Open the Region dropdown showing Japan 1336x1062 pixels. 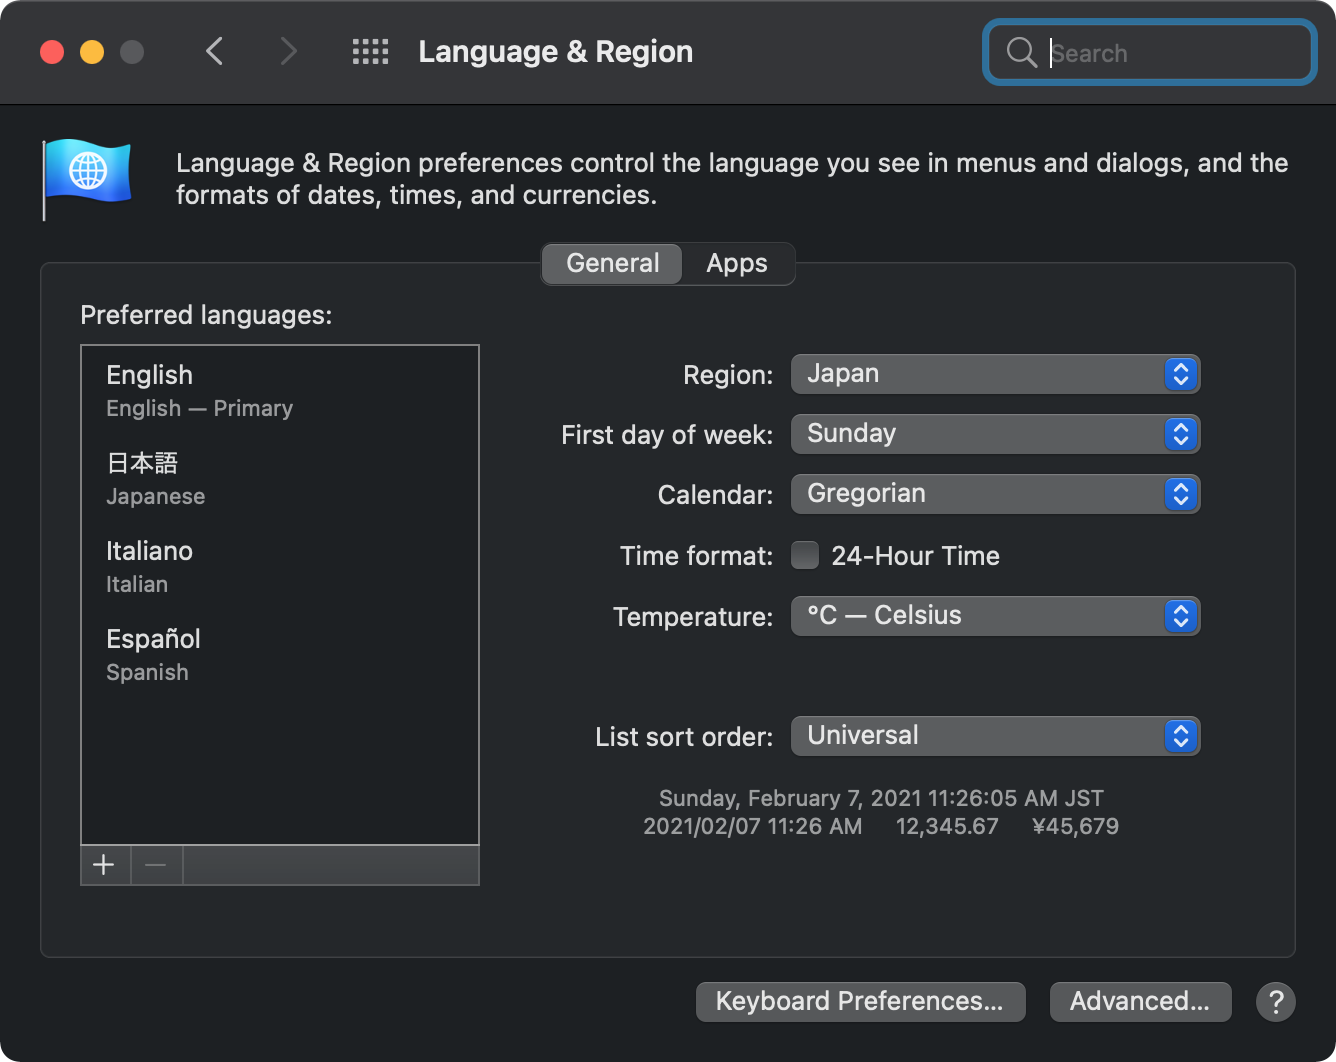tap(995, 374)
